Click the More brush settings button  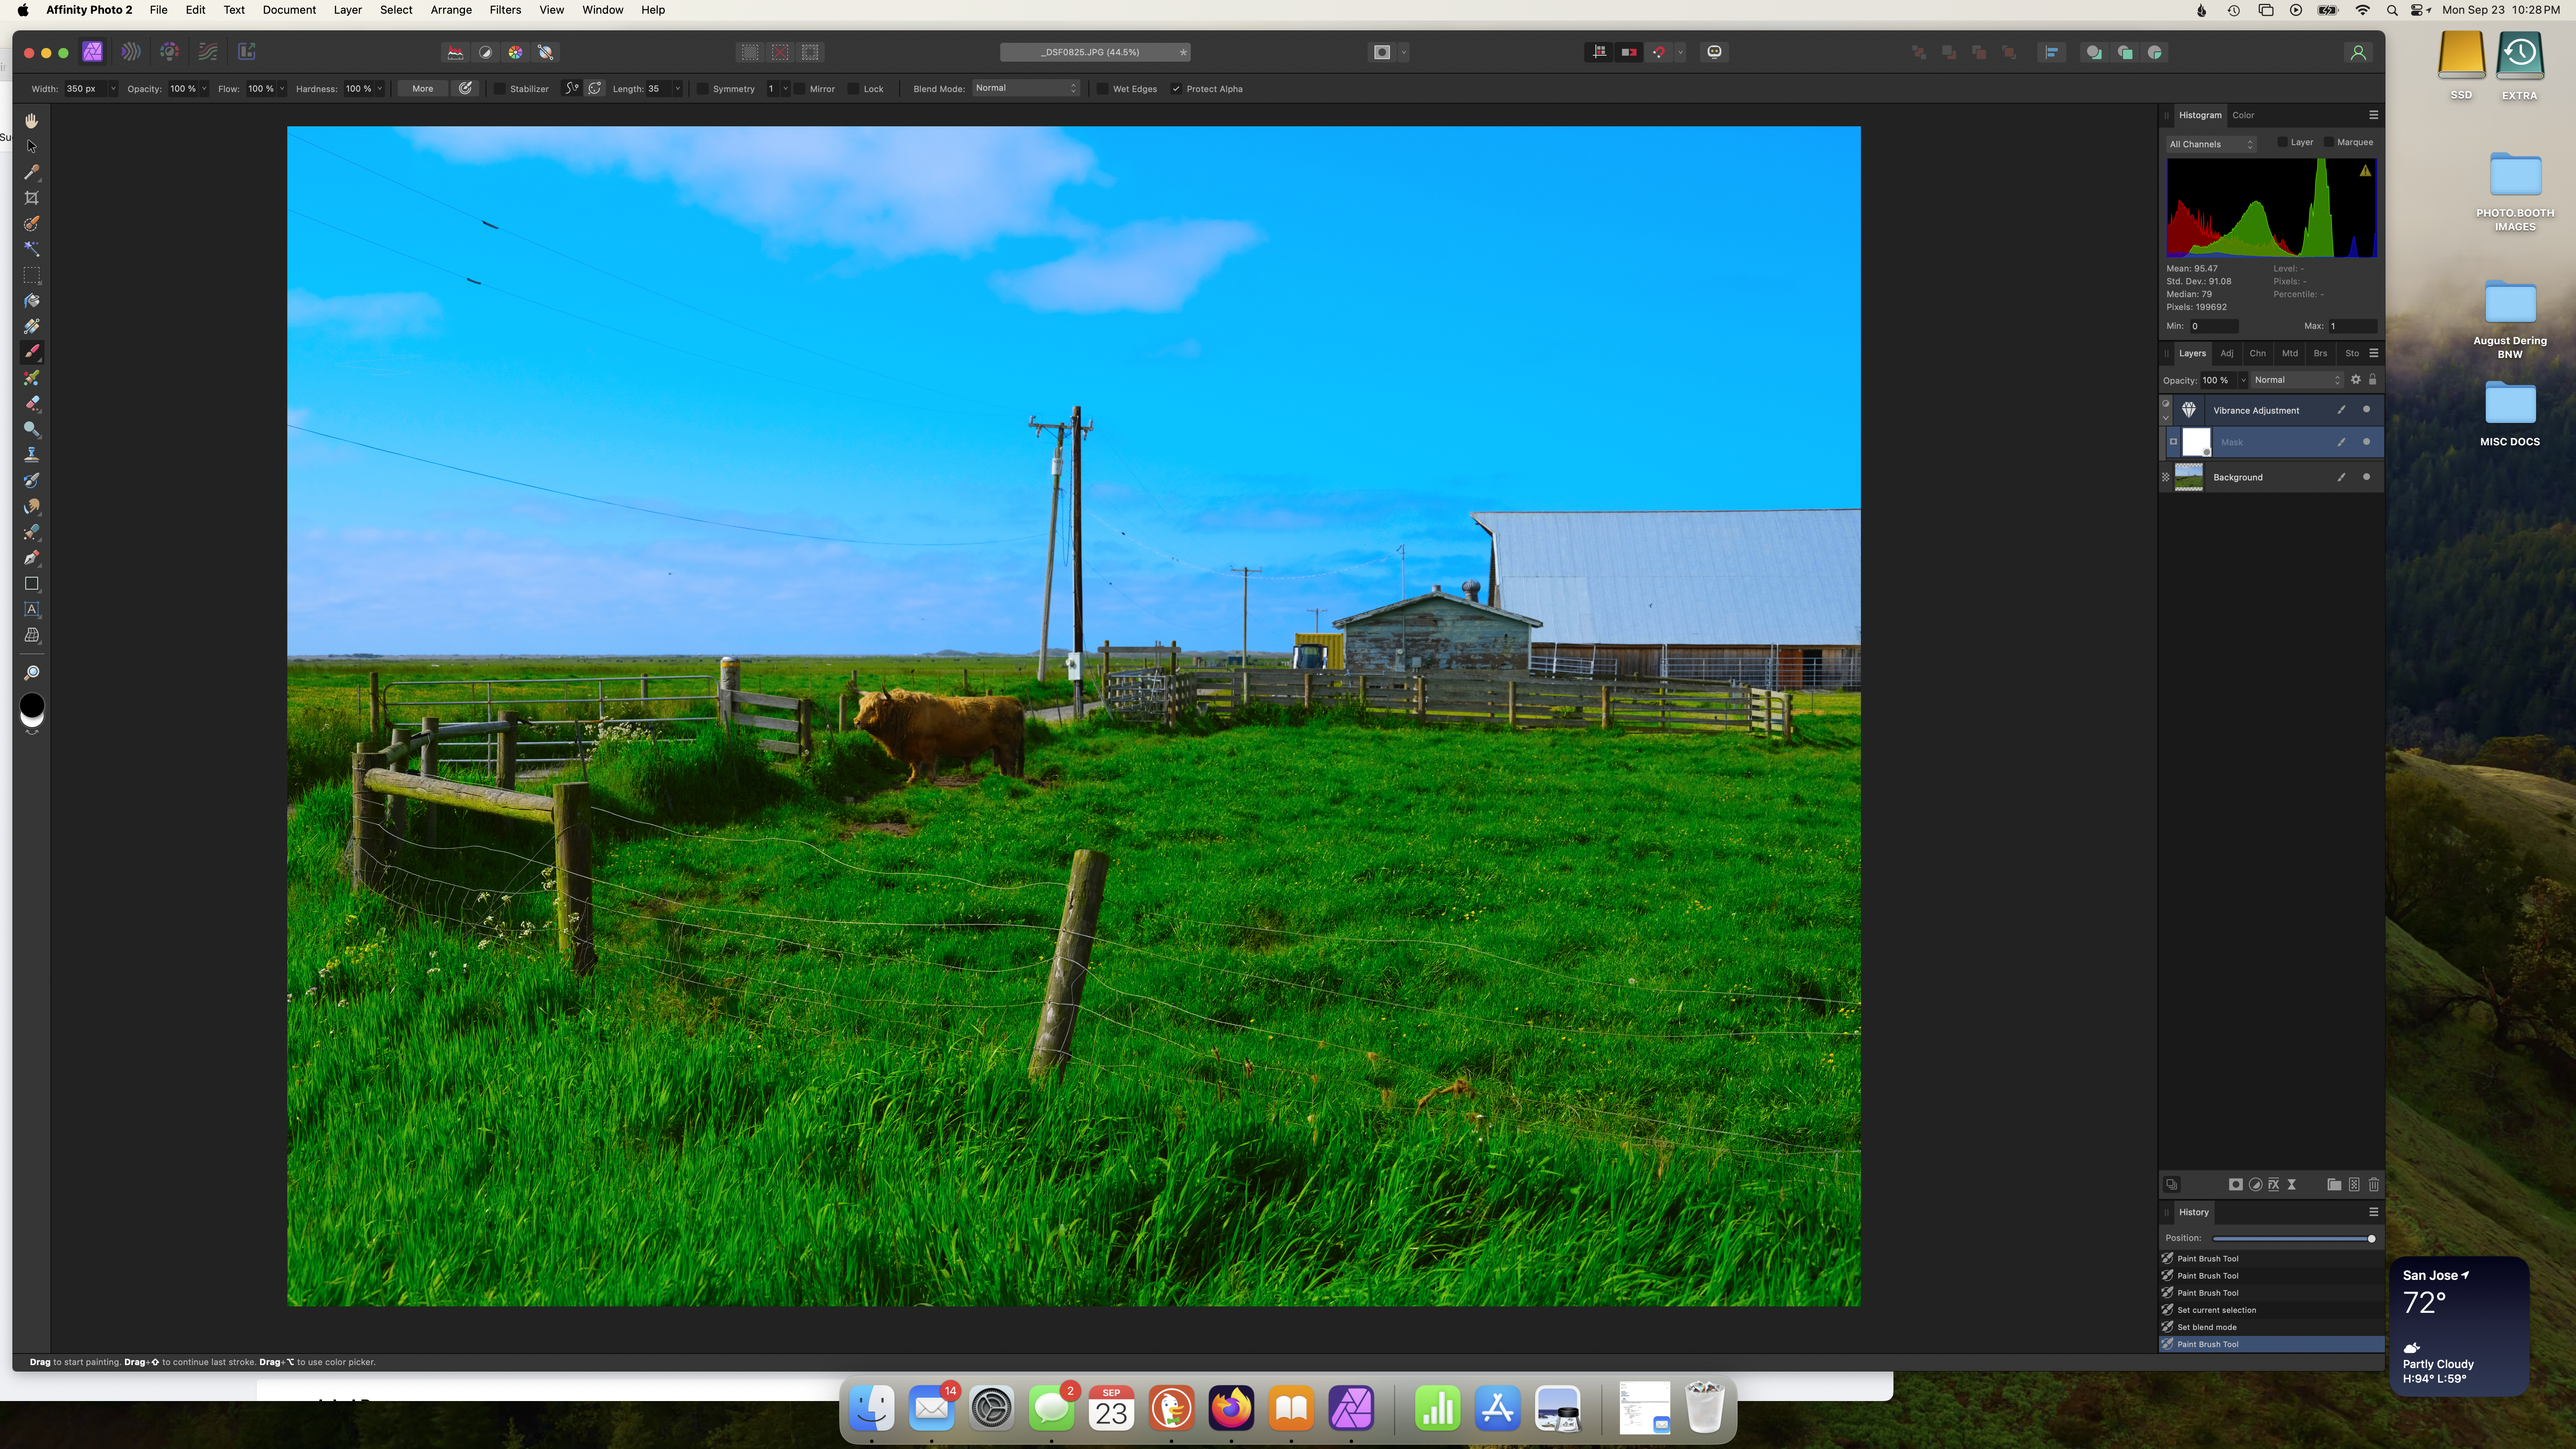(x=423, y=89)
